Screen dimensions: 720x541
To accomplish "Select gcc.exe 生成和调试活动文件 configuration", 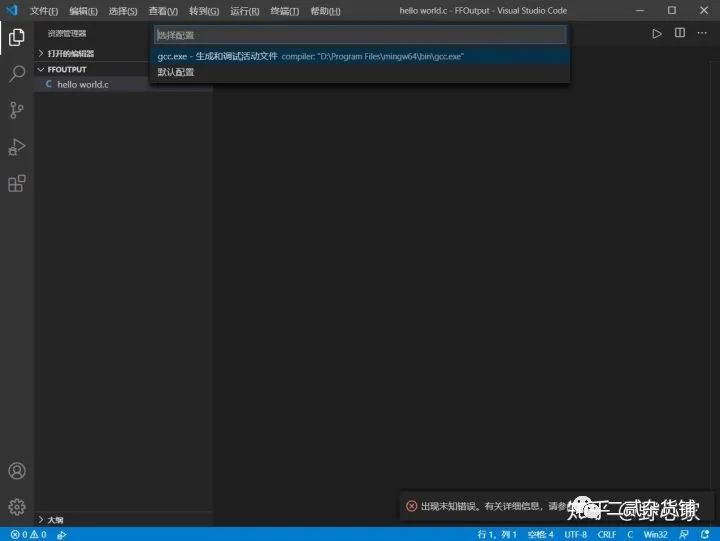I will click(x=360, y=56).
